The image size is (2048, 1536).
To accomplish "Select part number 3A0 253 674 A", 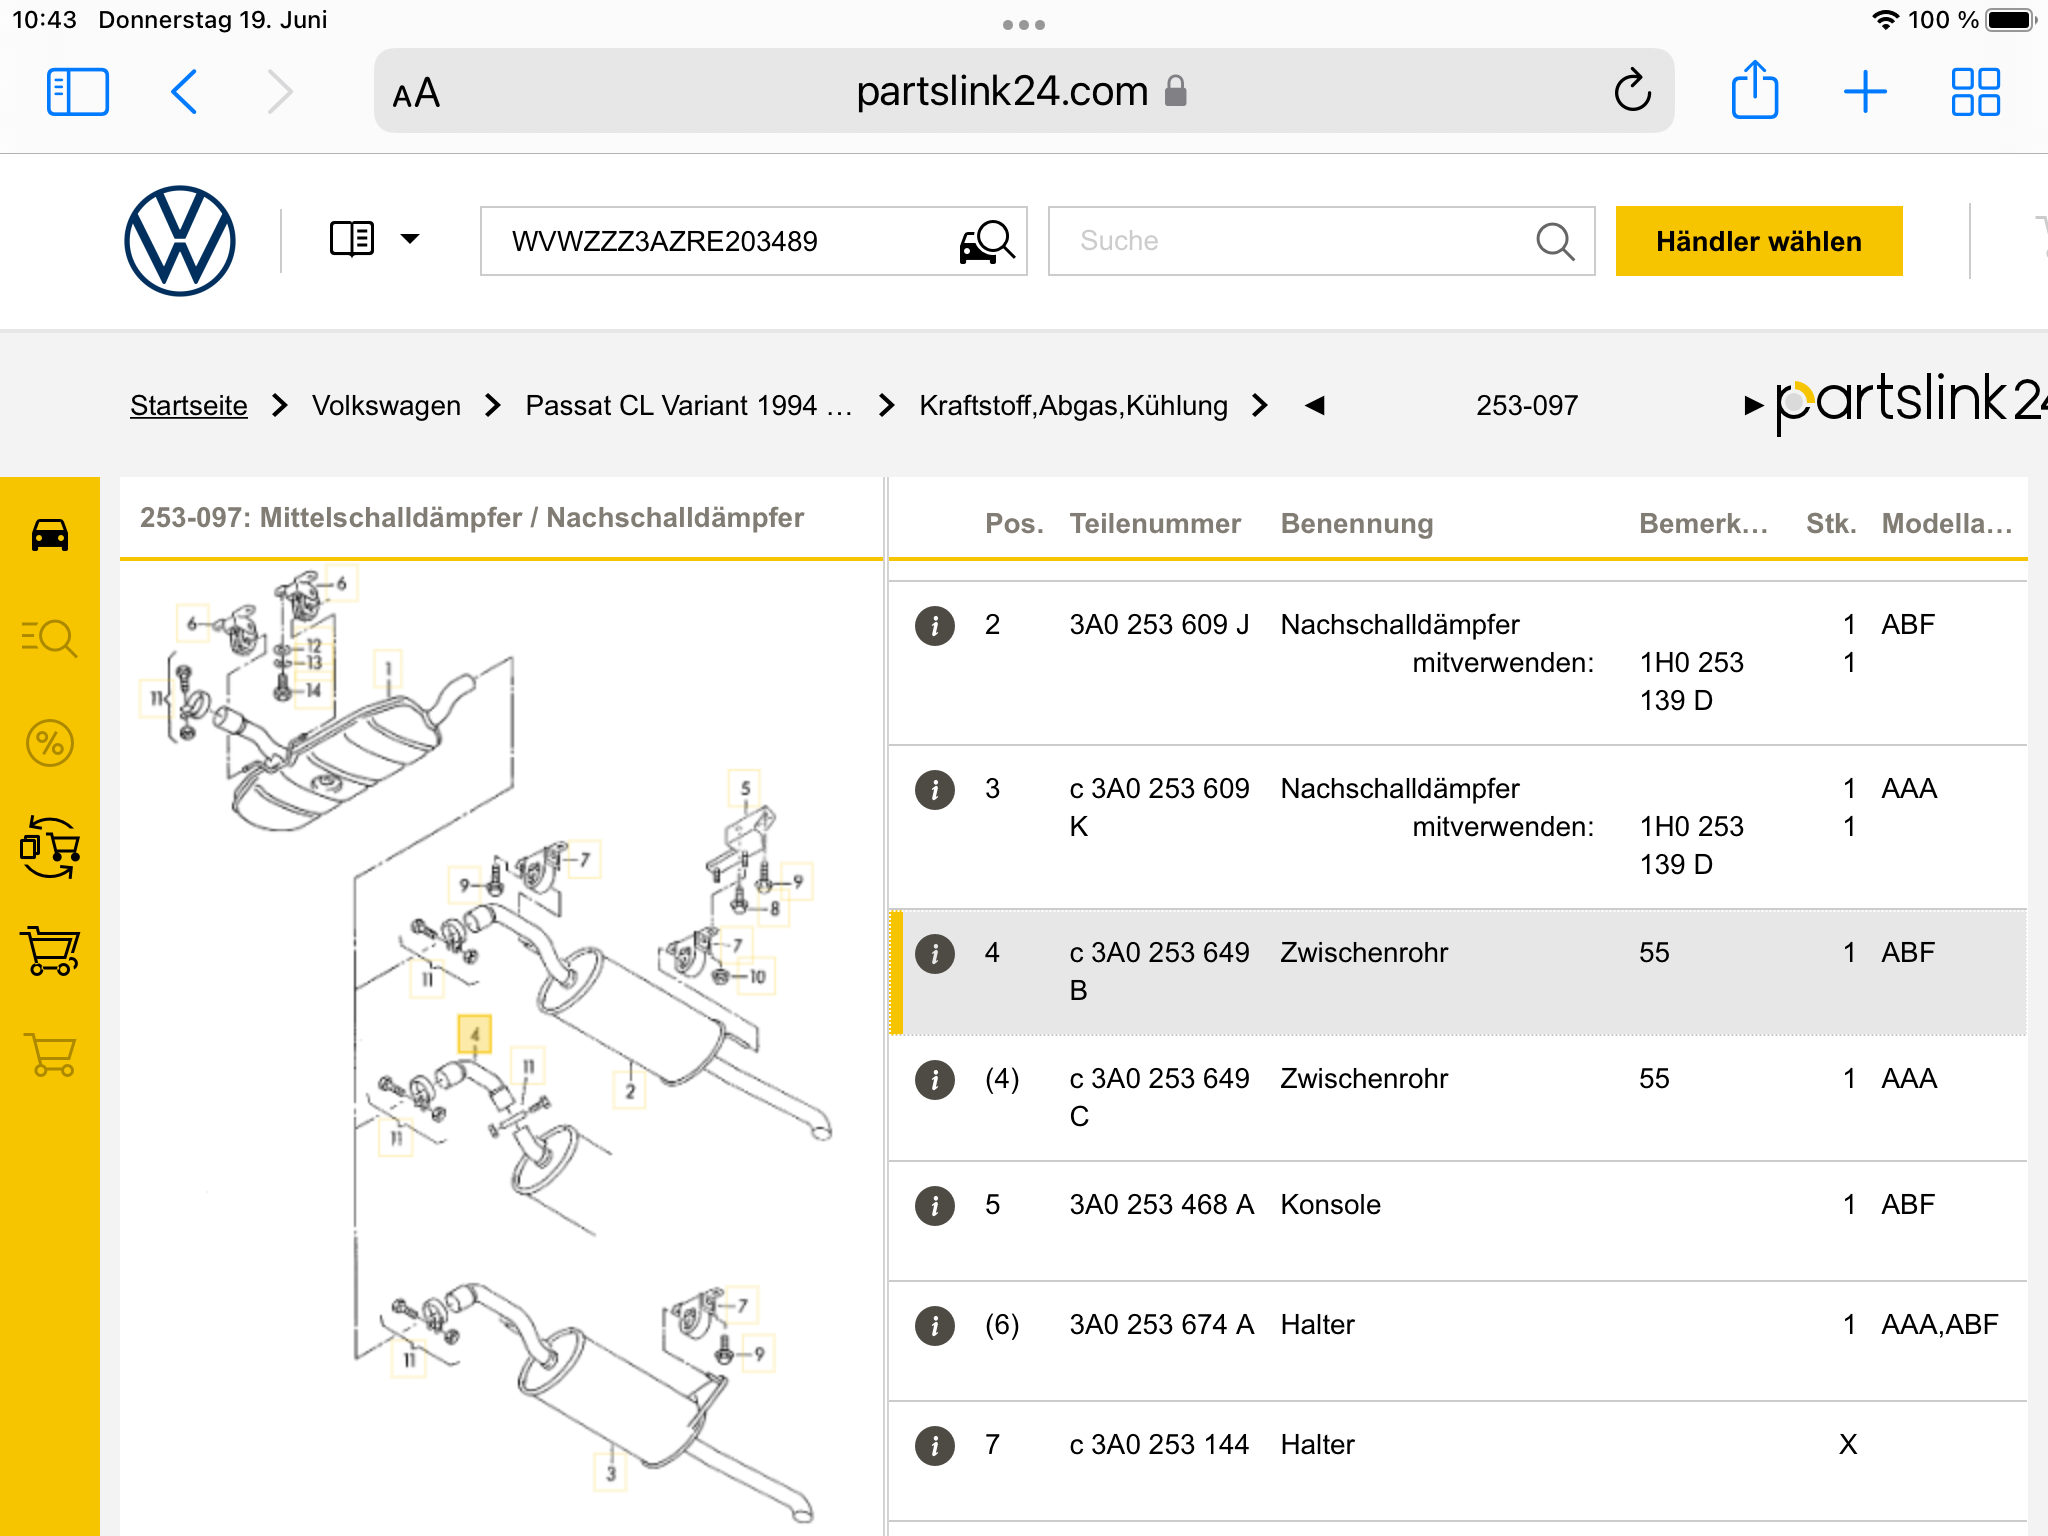I will (x=1161, y=1325).
